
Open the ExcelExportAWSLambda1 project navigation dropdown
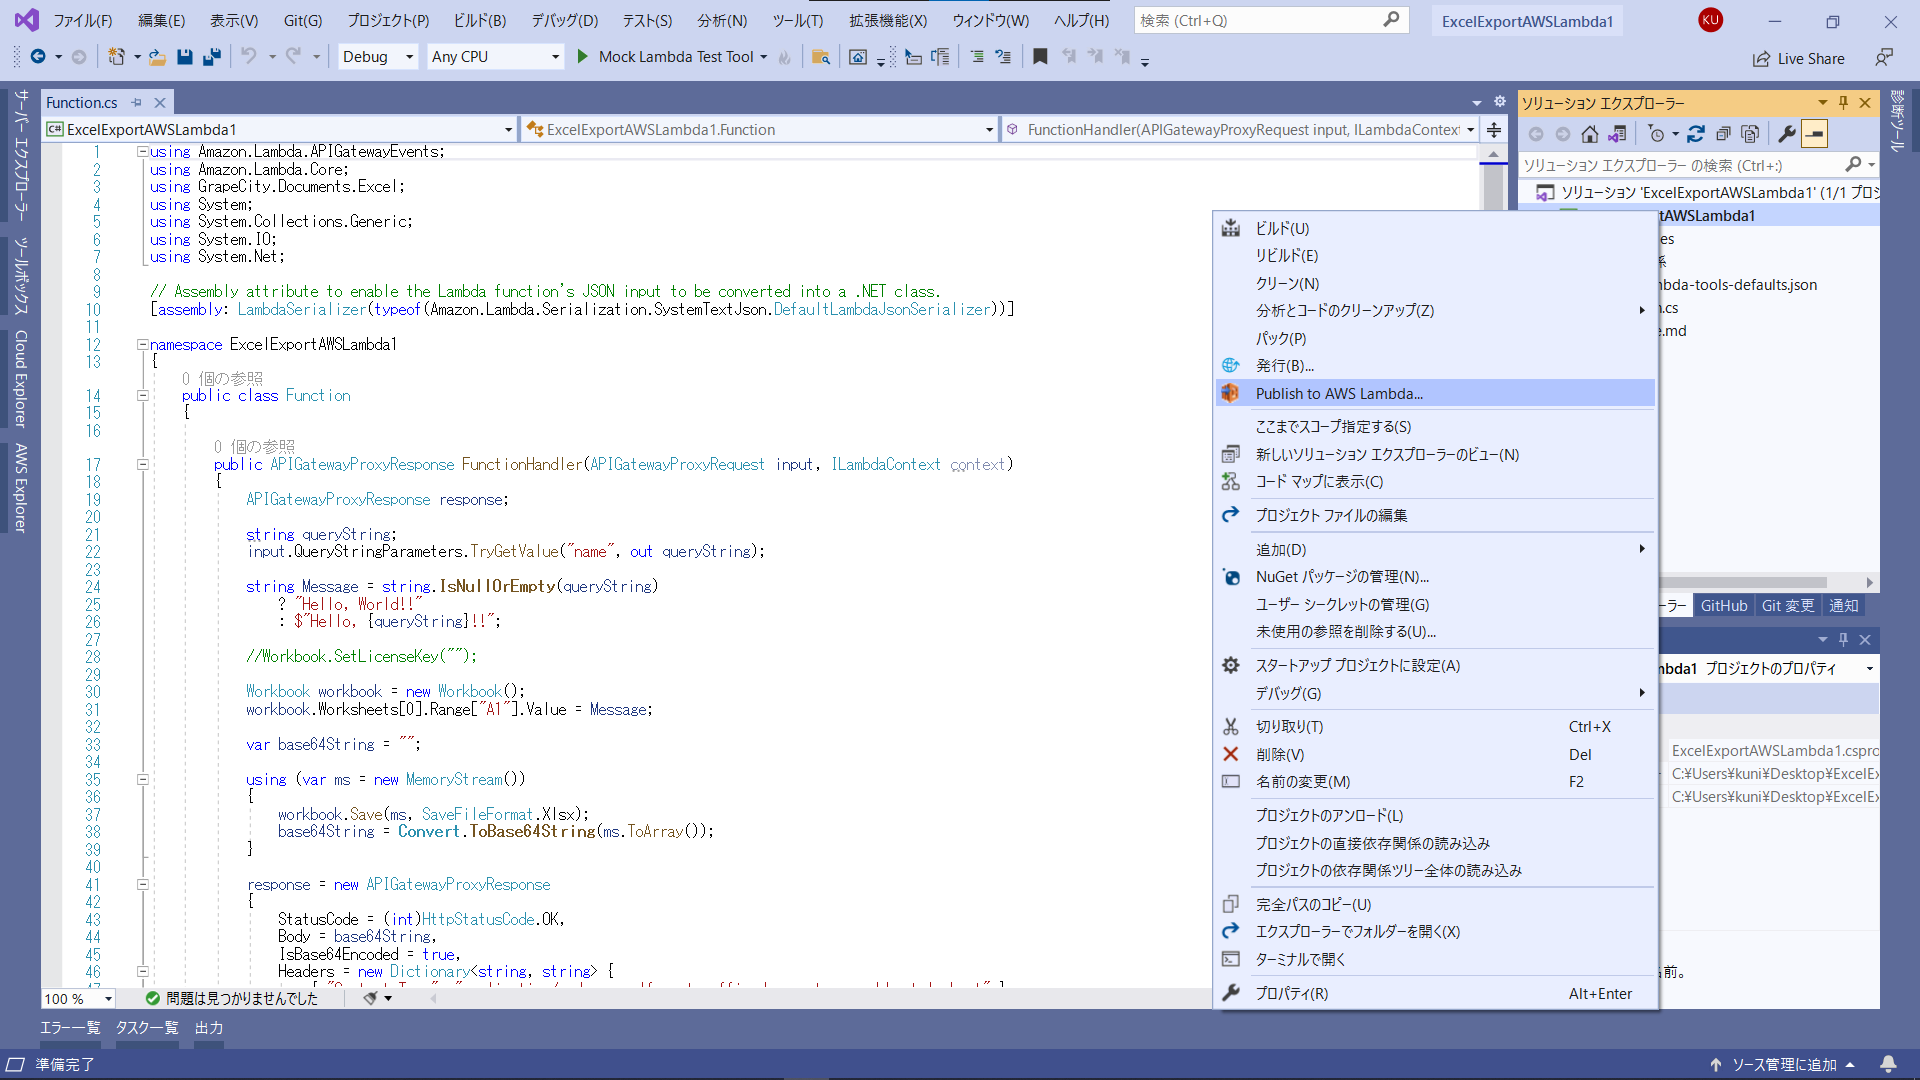[x=280, y=130]
